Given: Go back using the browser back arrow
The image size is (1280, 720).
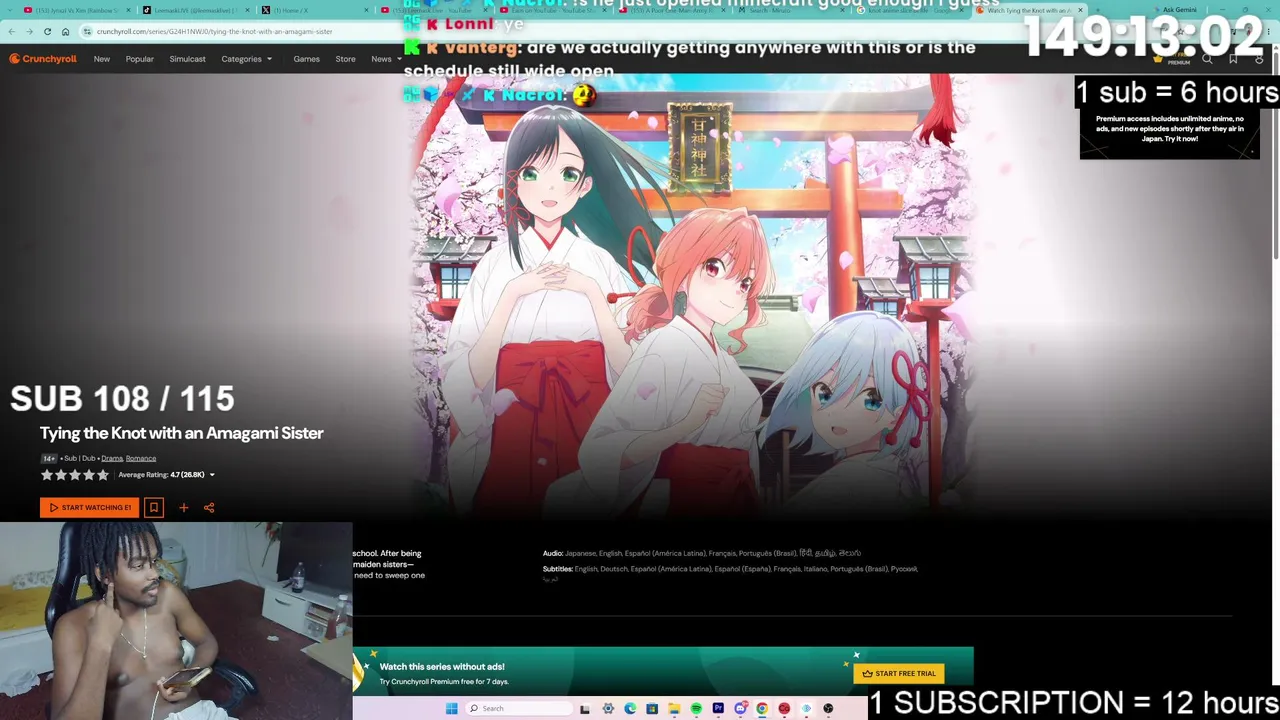Looking at the screenshot, I should click(11, 31).
